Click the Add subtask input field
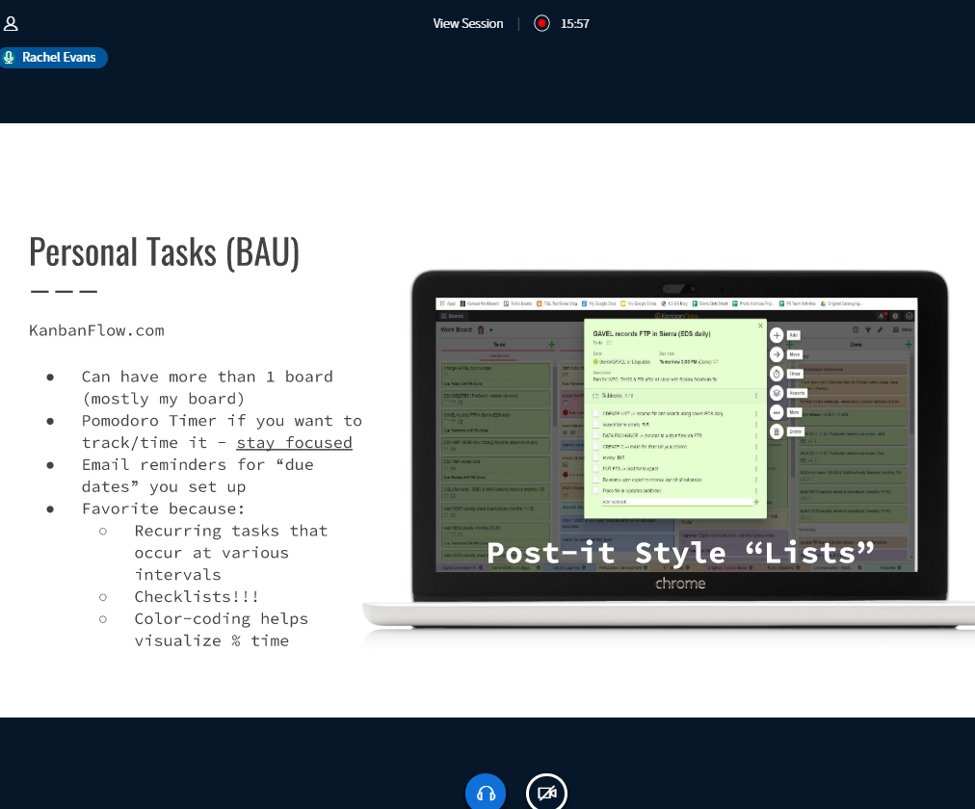975x809 pixels. point(675,502)
